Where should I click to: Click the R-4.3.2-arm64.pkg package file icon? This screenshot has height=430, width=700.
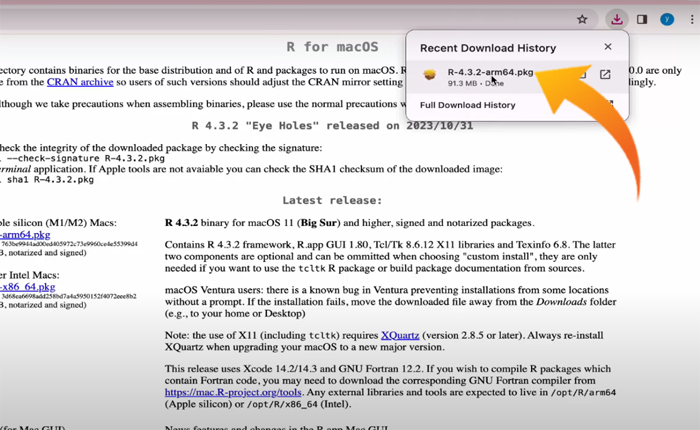pyautogui.click(x=429, y=75)
